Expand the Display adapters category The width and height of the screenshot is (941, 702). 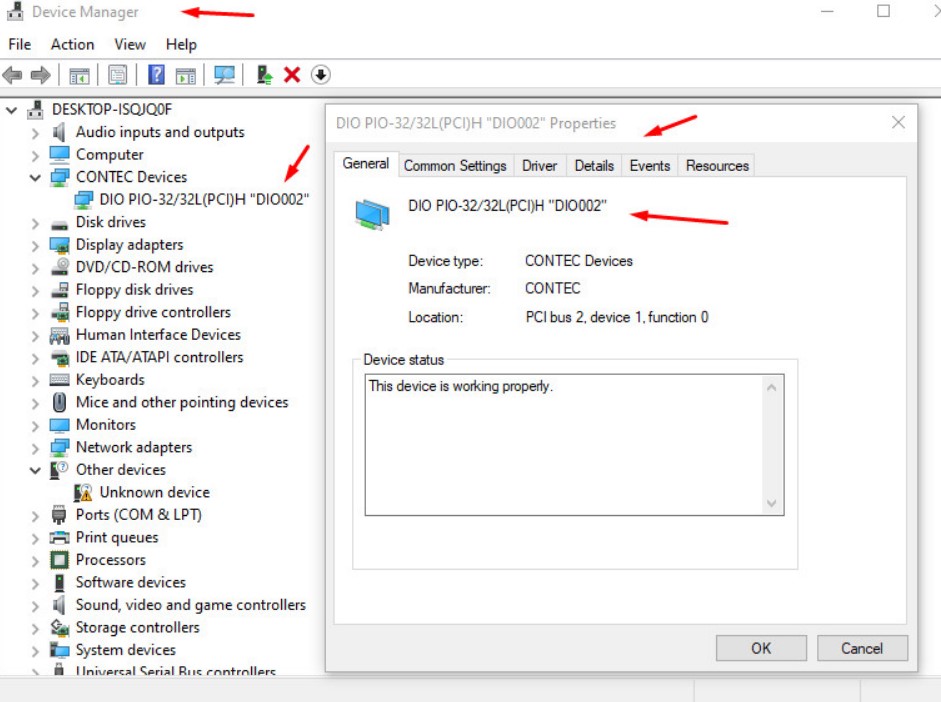(x=35, y=245)
